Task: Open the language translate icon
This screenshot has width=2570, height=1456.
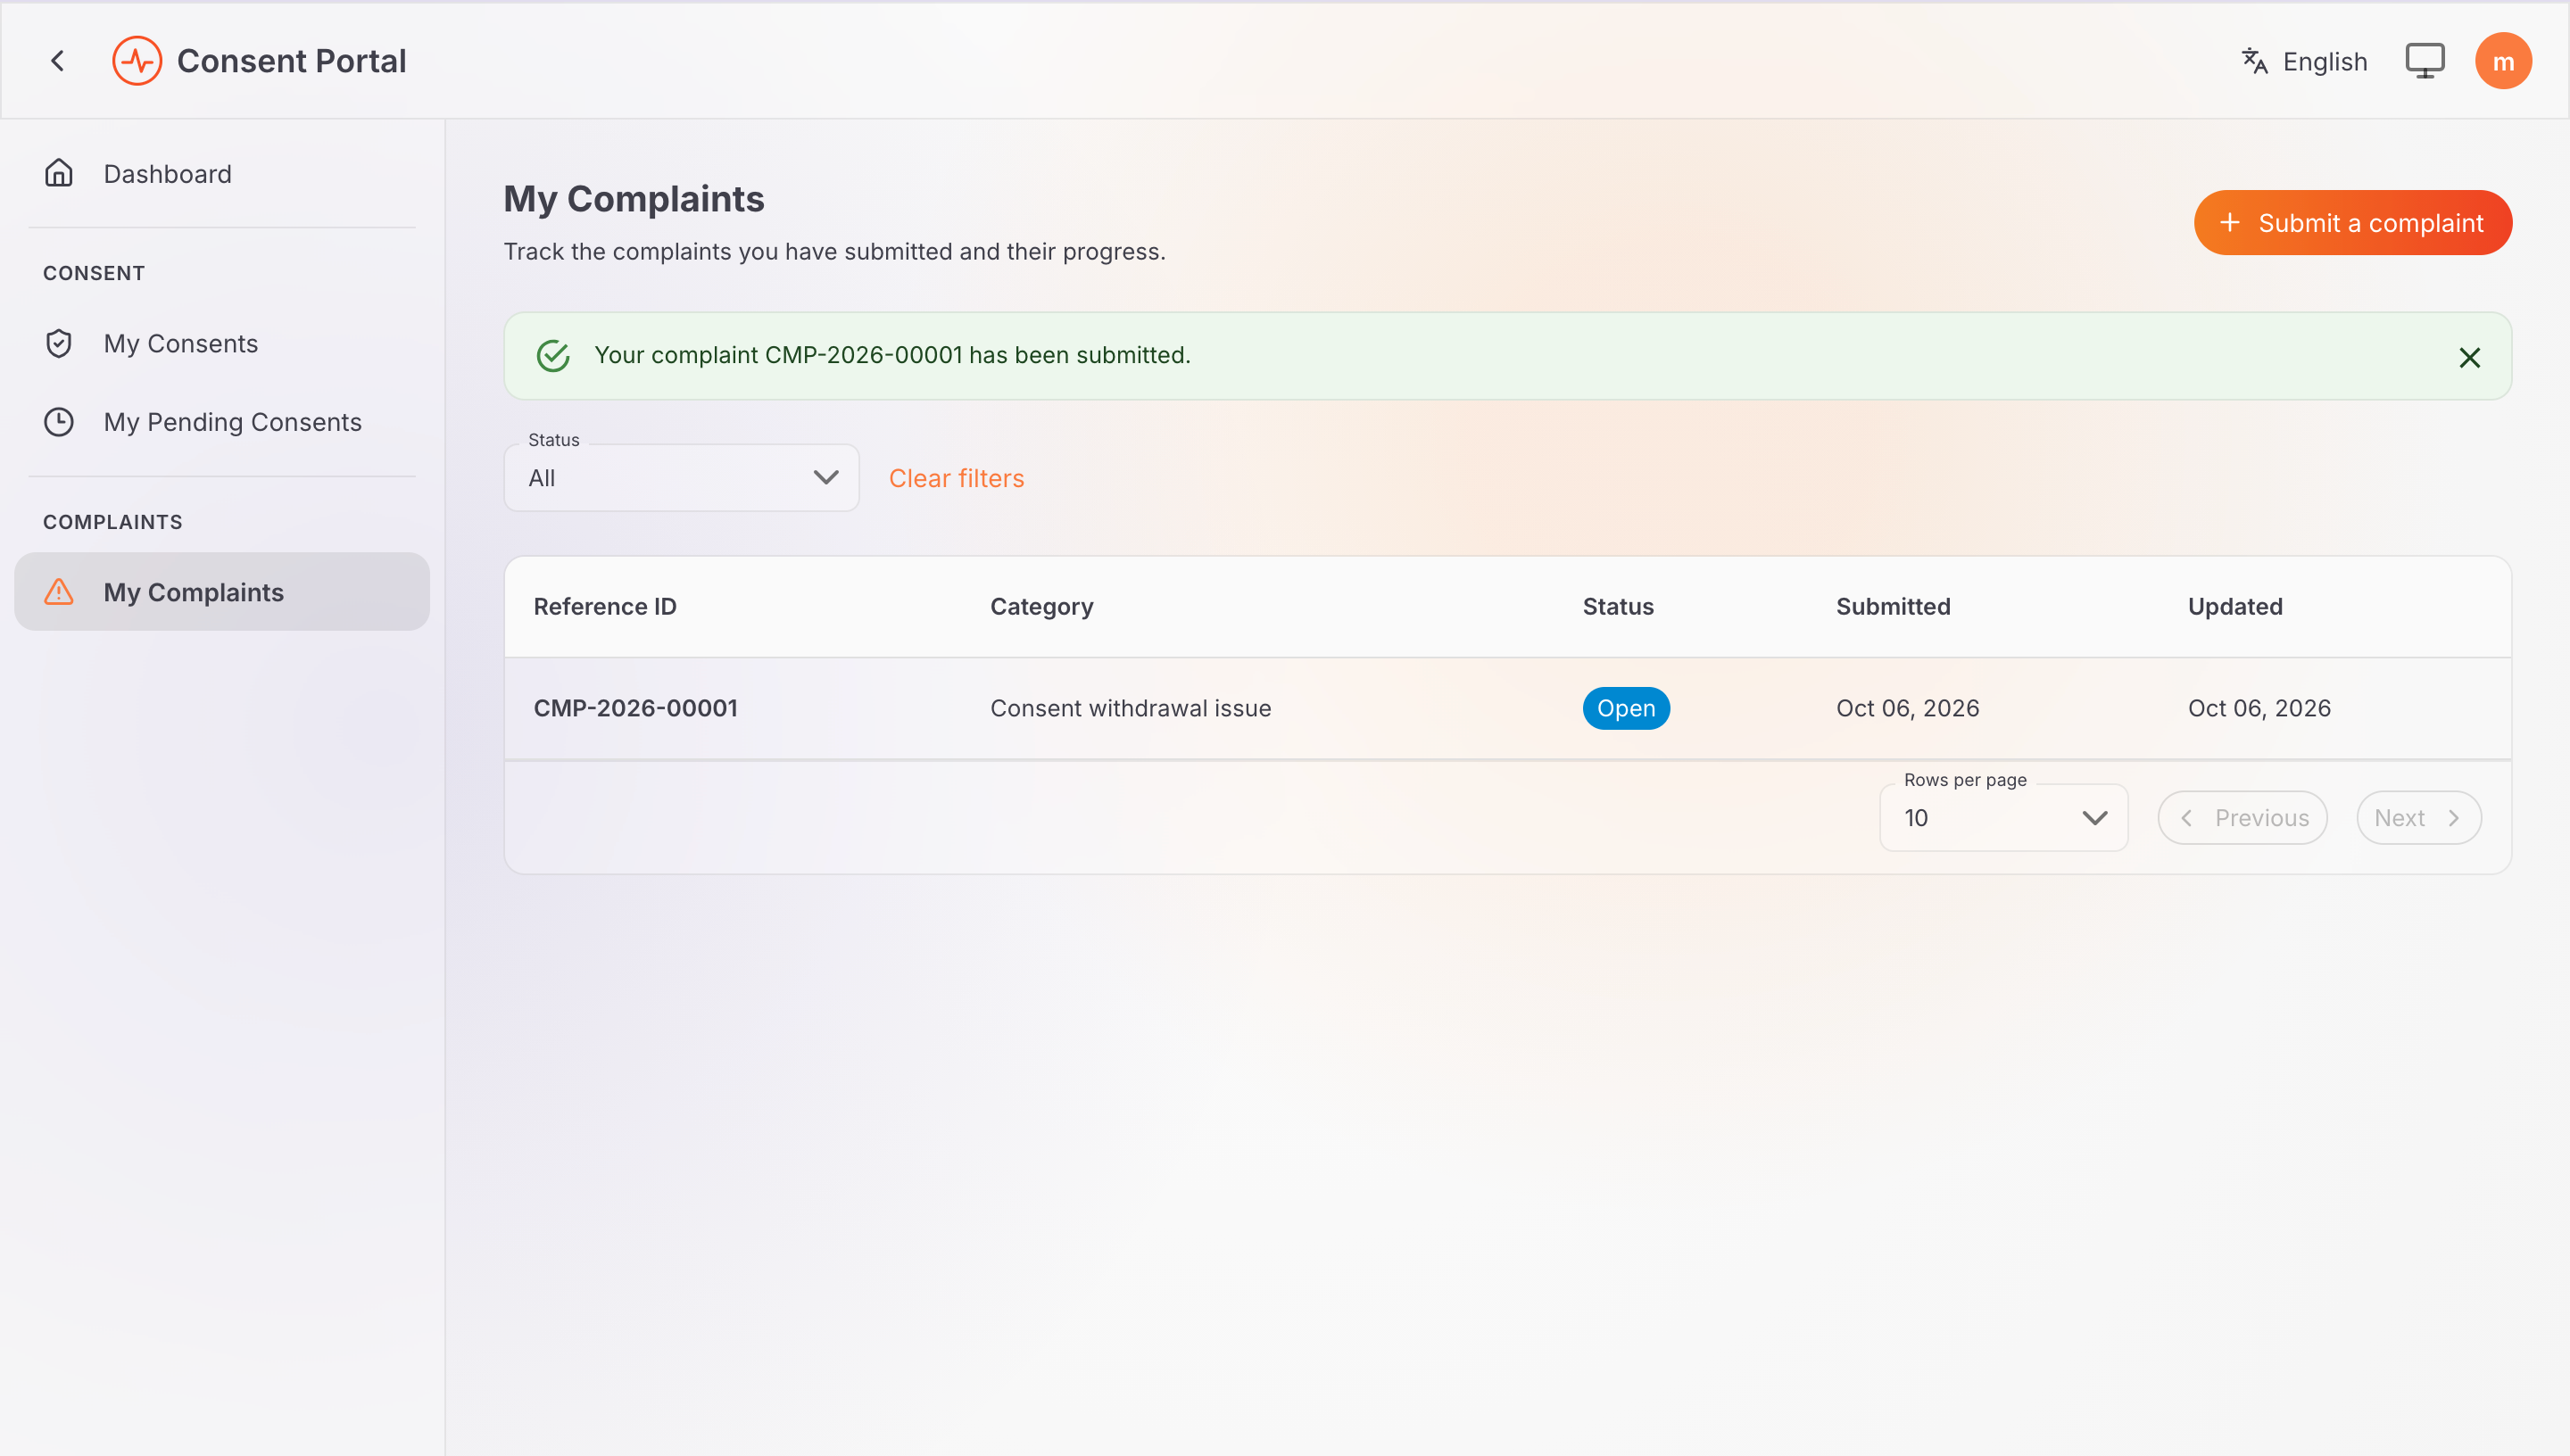Action: 2254,61
